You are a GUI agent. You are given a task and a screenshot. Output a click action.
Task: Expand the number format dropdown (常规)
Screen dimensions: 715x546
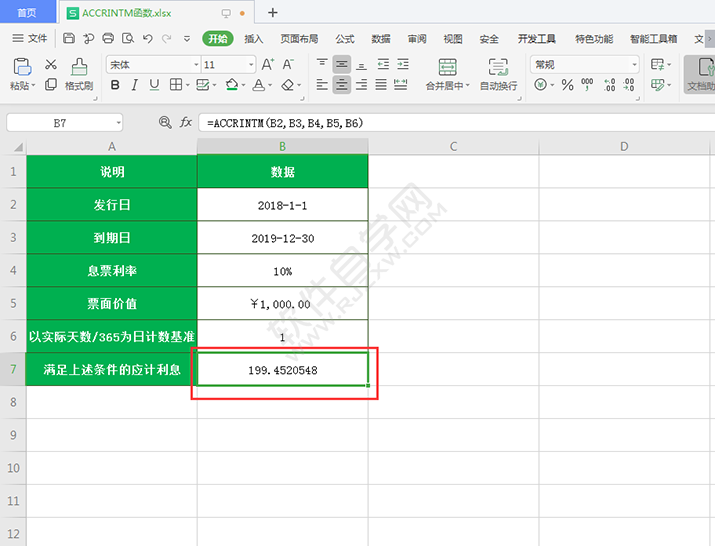coord(584,64)
